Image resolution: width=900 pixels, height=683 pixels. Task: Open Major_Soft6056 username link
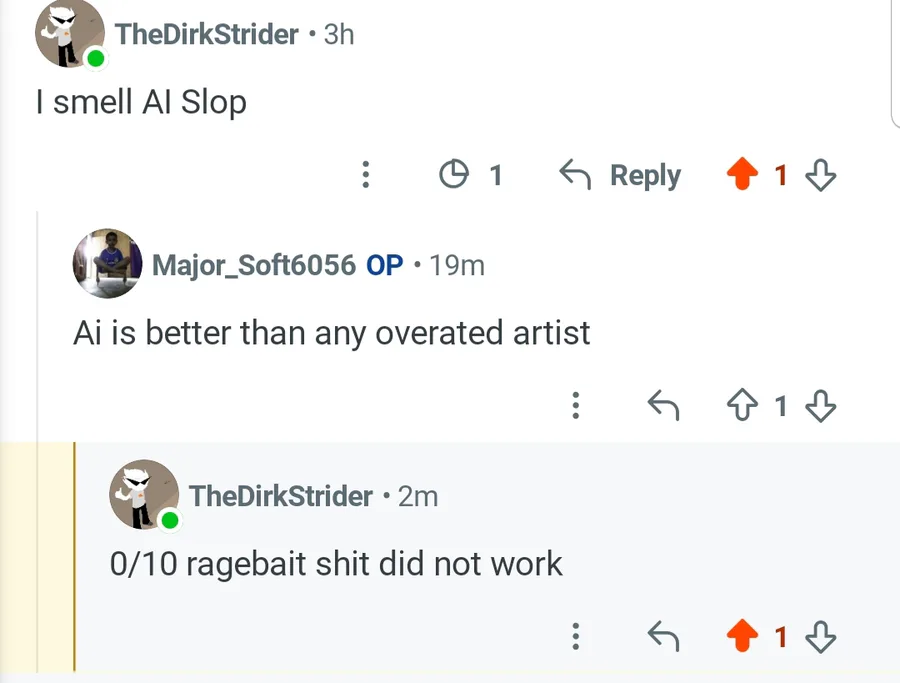click(x=254, y=265)
